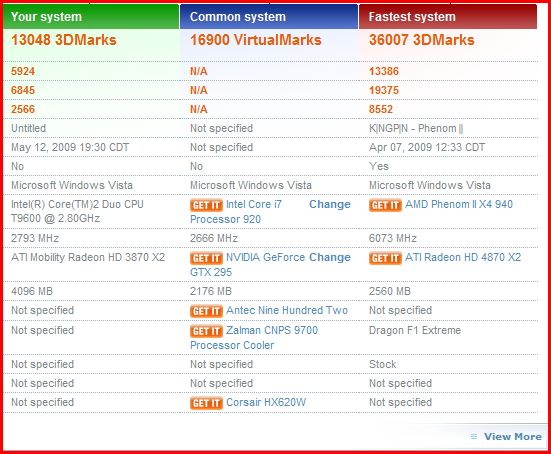Open Corsair HX620W link
551x454 pixels.
pyautogui.click(x=266, y=402)
